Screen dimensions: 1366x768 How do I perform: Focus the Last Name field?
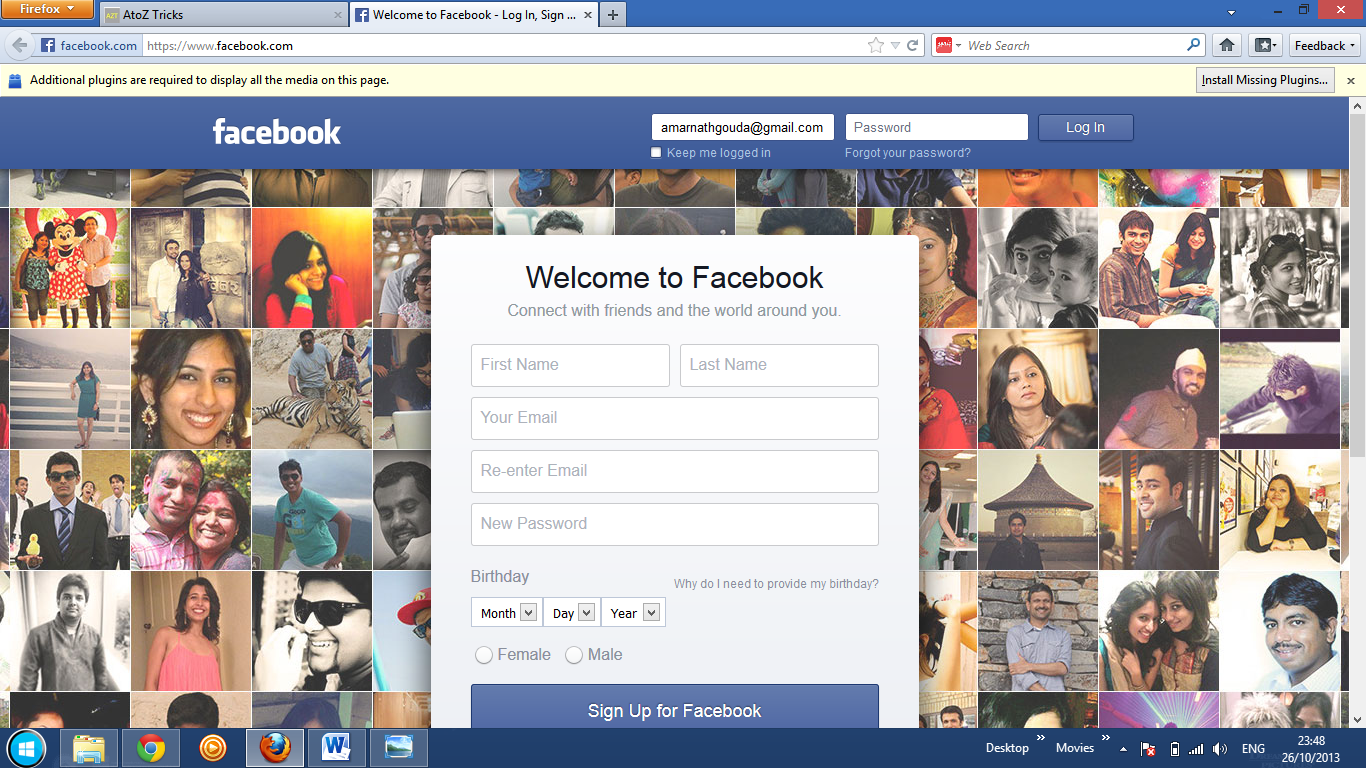pos(779,365)
